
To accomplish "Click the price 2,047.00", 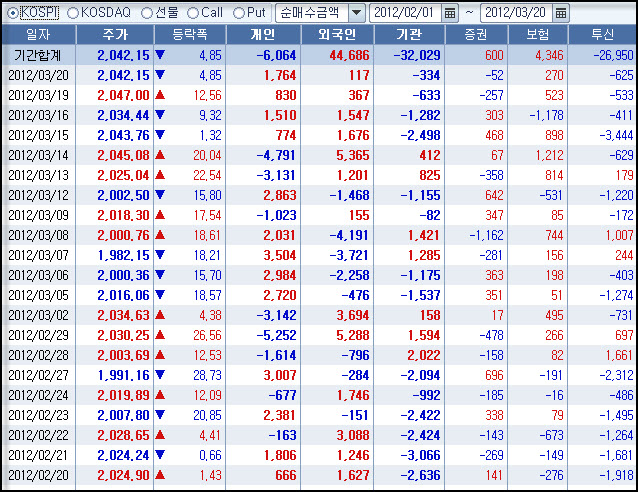I will pyautogui.click(x=123, y=95).
